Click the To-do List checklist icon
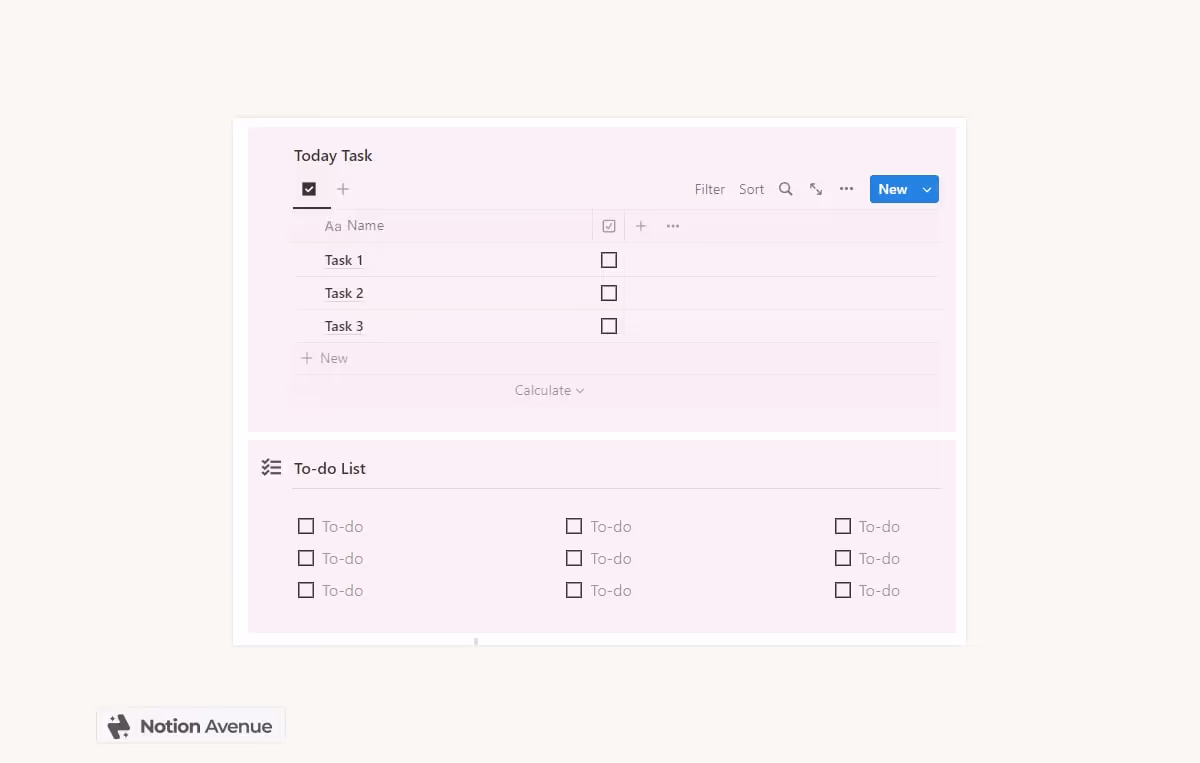The height and width of the screenshot is (763, 1200). [x=271, y=468]
